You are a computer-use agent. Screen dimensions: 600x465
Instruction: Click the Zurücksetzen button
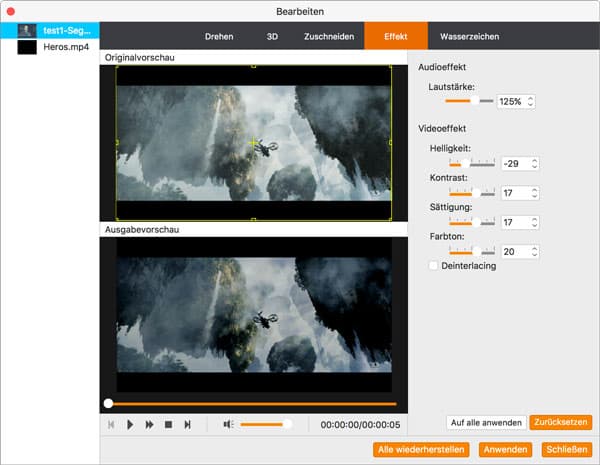pyautogui.click(x=561, y=422)
